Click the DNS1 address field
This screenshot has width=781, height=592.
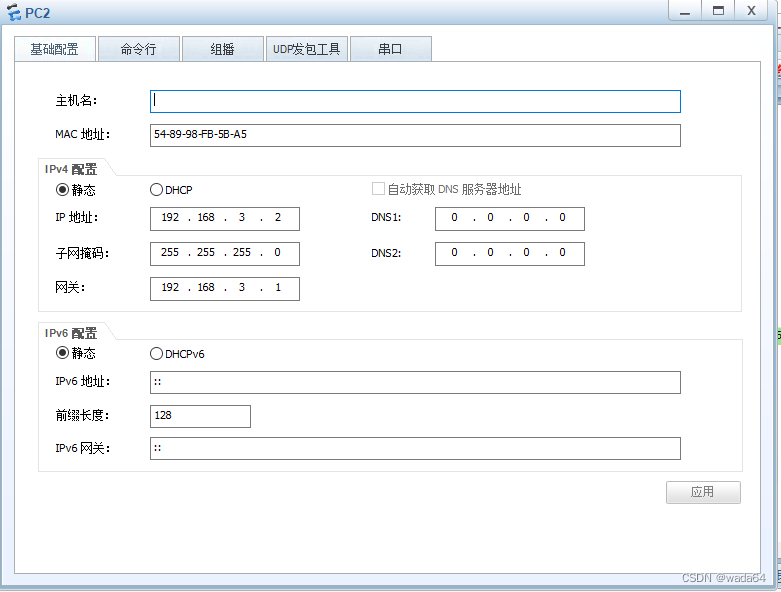[509, 219]
